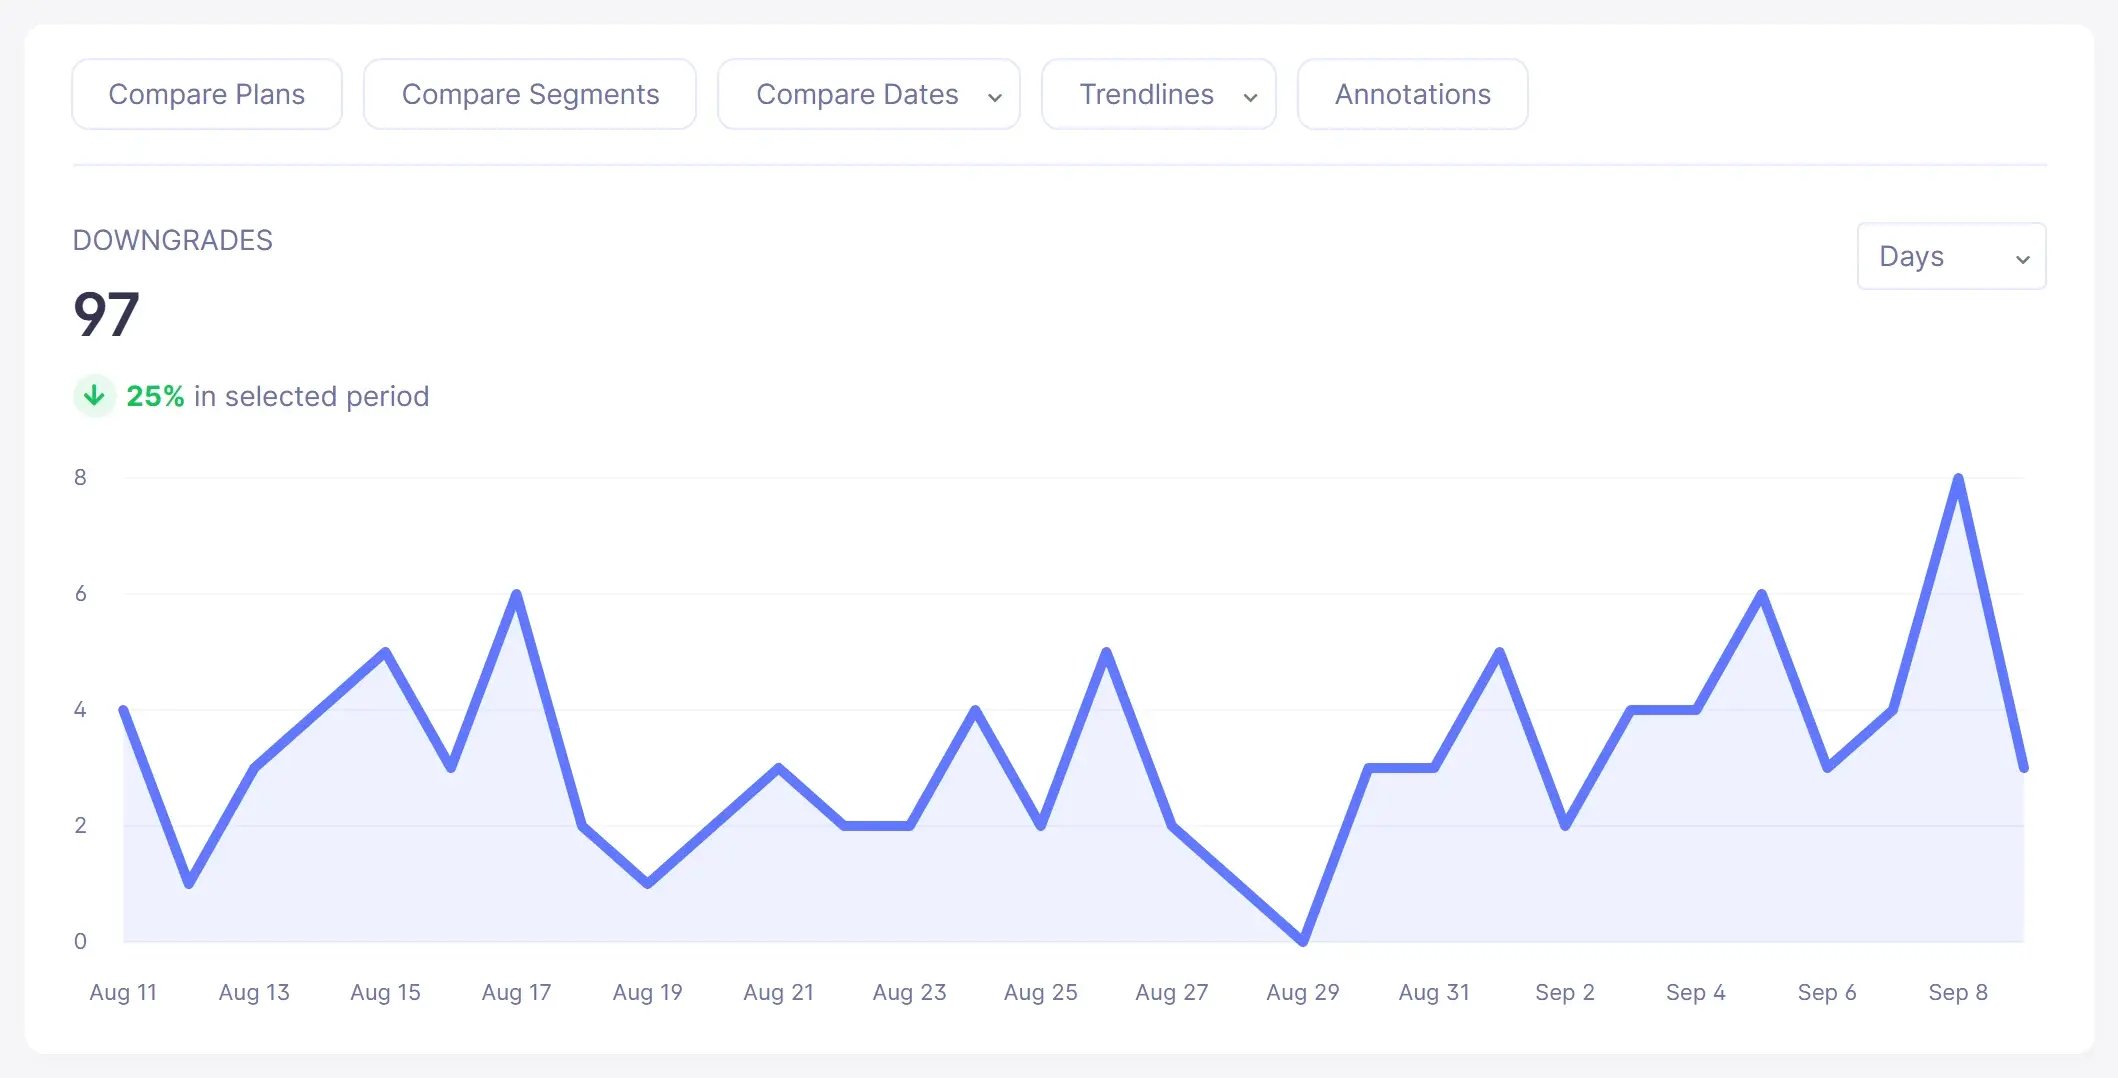This screenshot has width=2118, height=1078.
Task: Expand the Trendlines dropdown
Action: click(x=1159, y=94)
